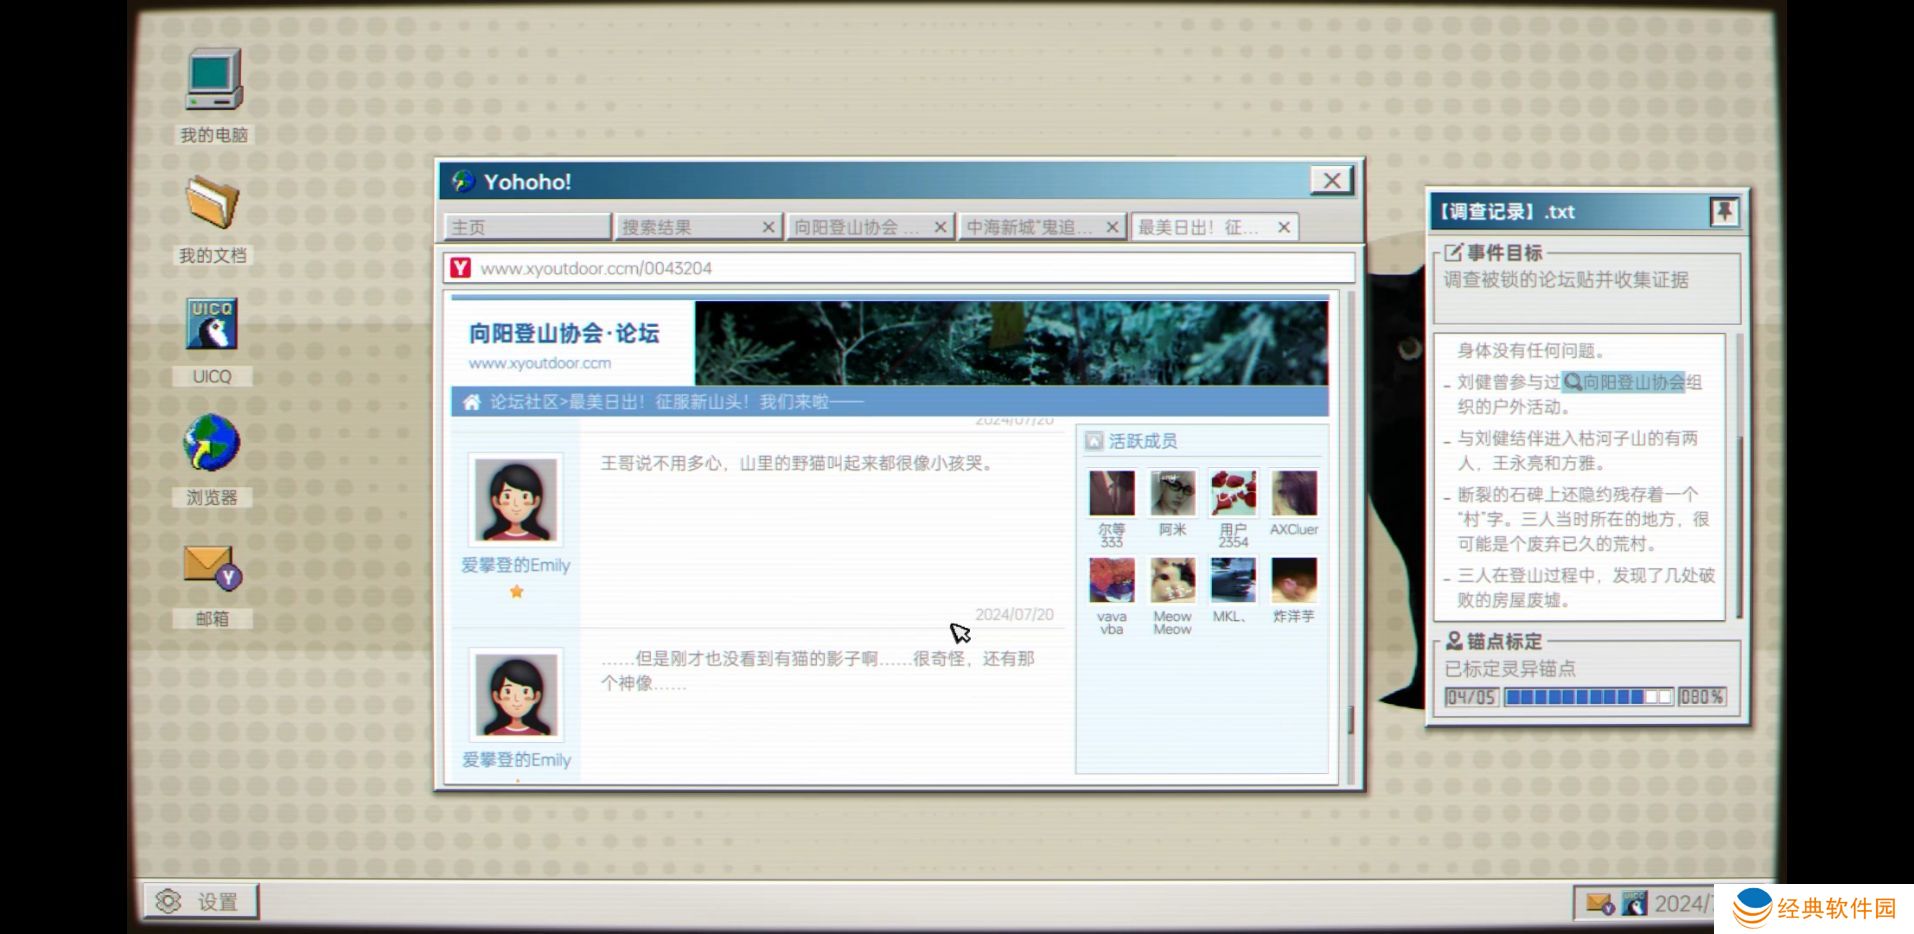Screen dimensions: 1914x934
Task: Close the 中海新城"鬼追… tab
Action: click(x=1112, y=227)
